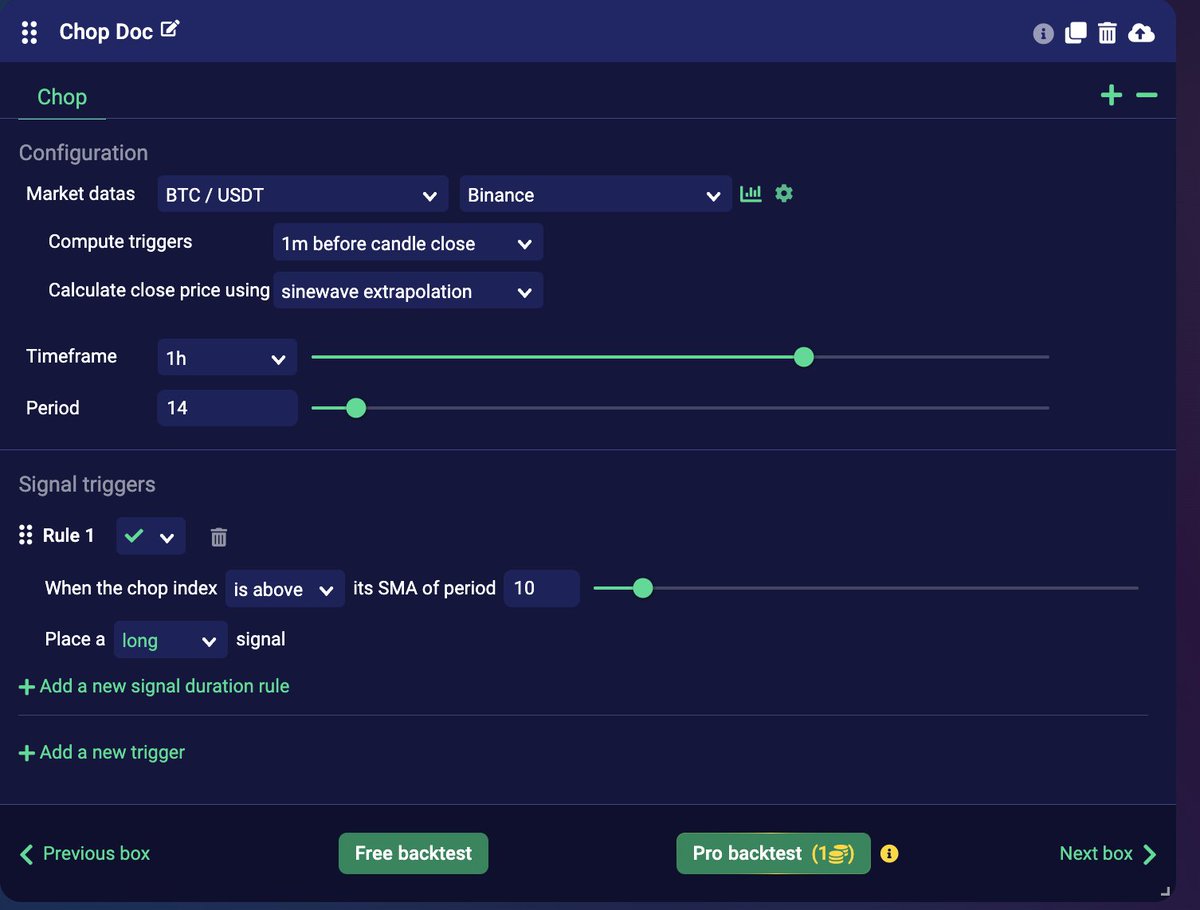Click the 'its SMA of period' text
The width and height of the screenshot is (1200, 910).
(424, 588)
